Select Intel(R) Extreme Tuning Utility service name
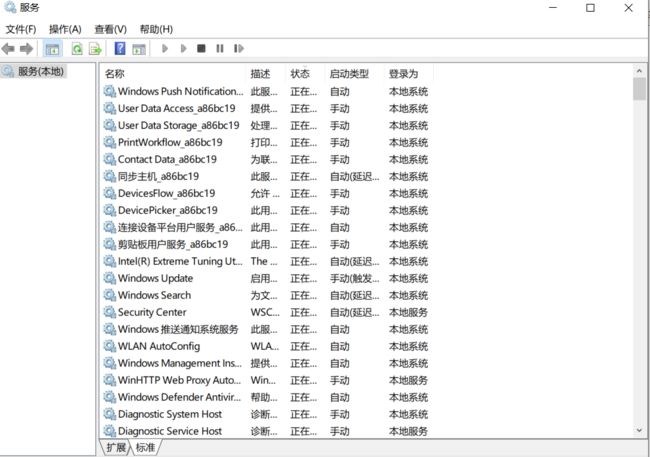The height and width of the screenshot is (457, 650). pos(180,261)
